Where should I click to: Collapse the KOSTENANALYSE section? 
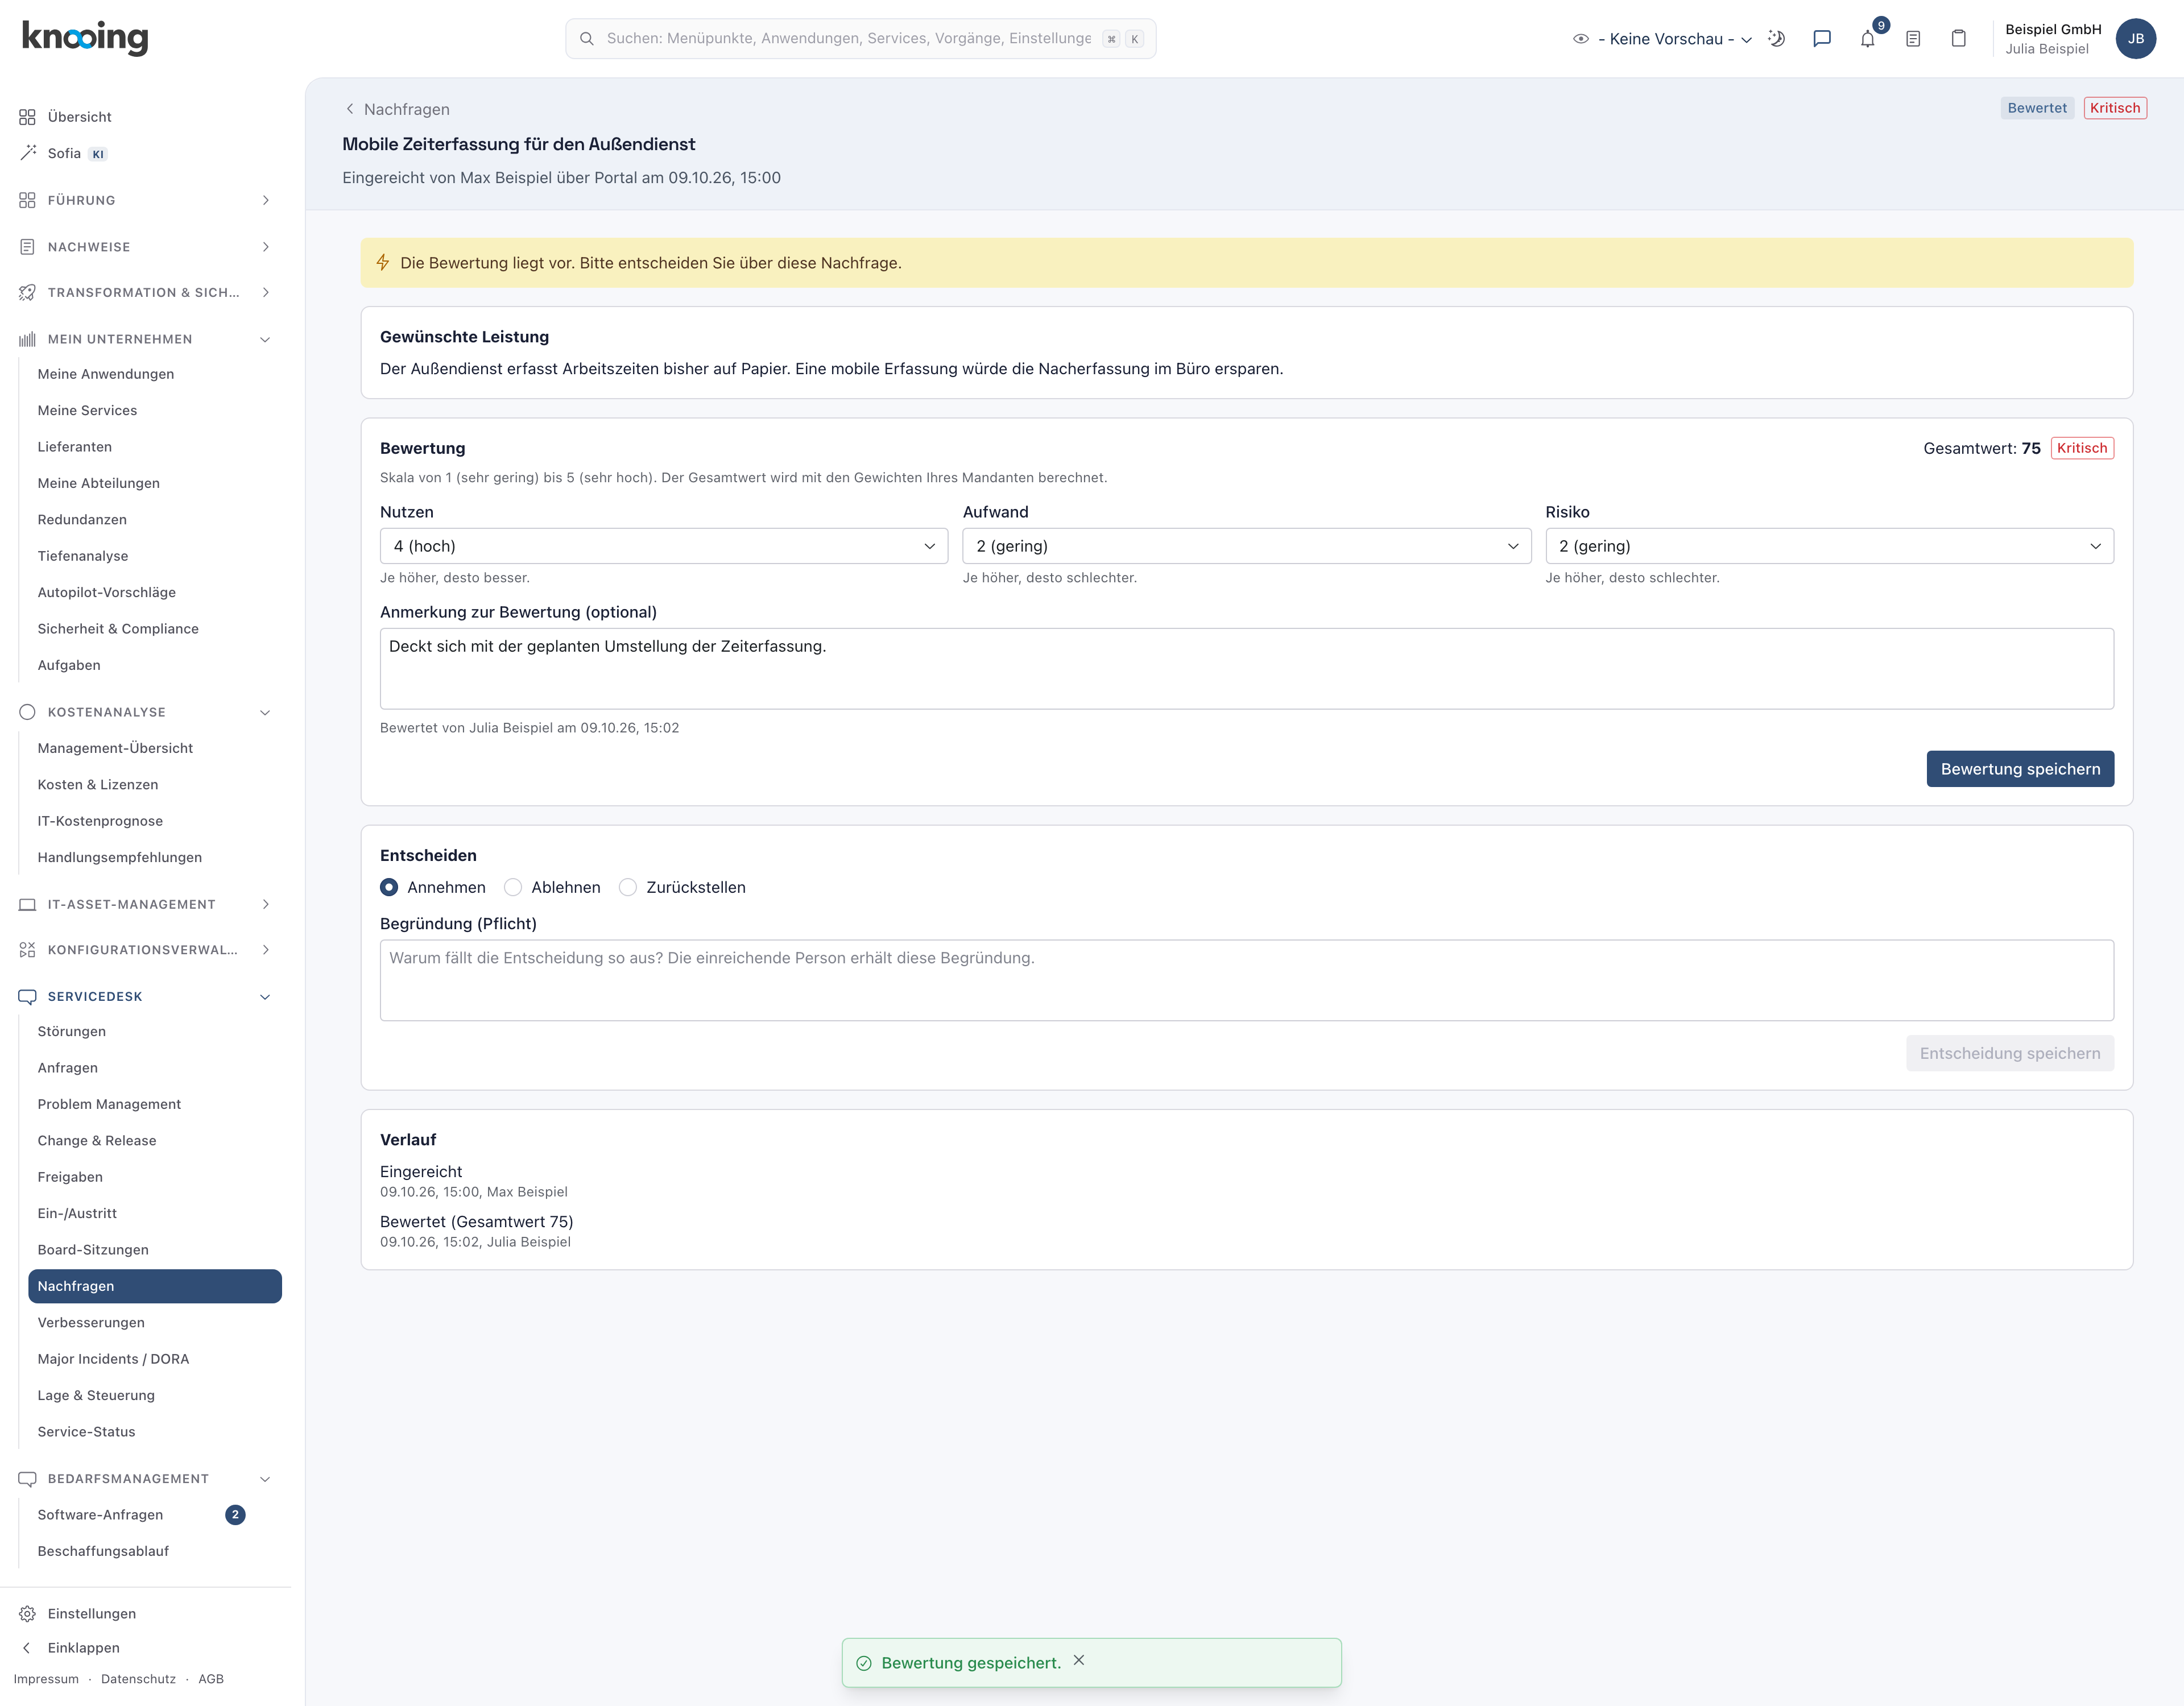(x=145, y=712)
